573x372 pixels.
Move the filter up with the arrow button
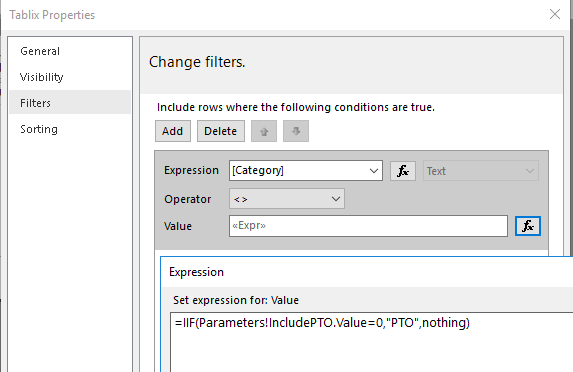[x=264, y=131]
